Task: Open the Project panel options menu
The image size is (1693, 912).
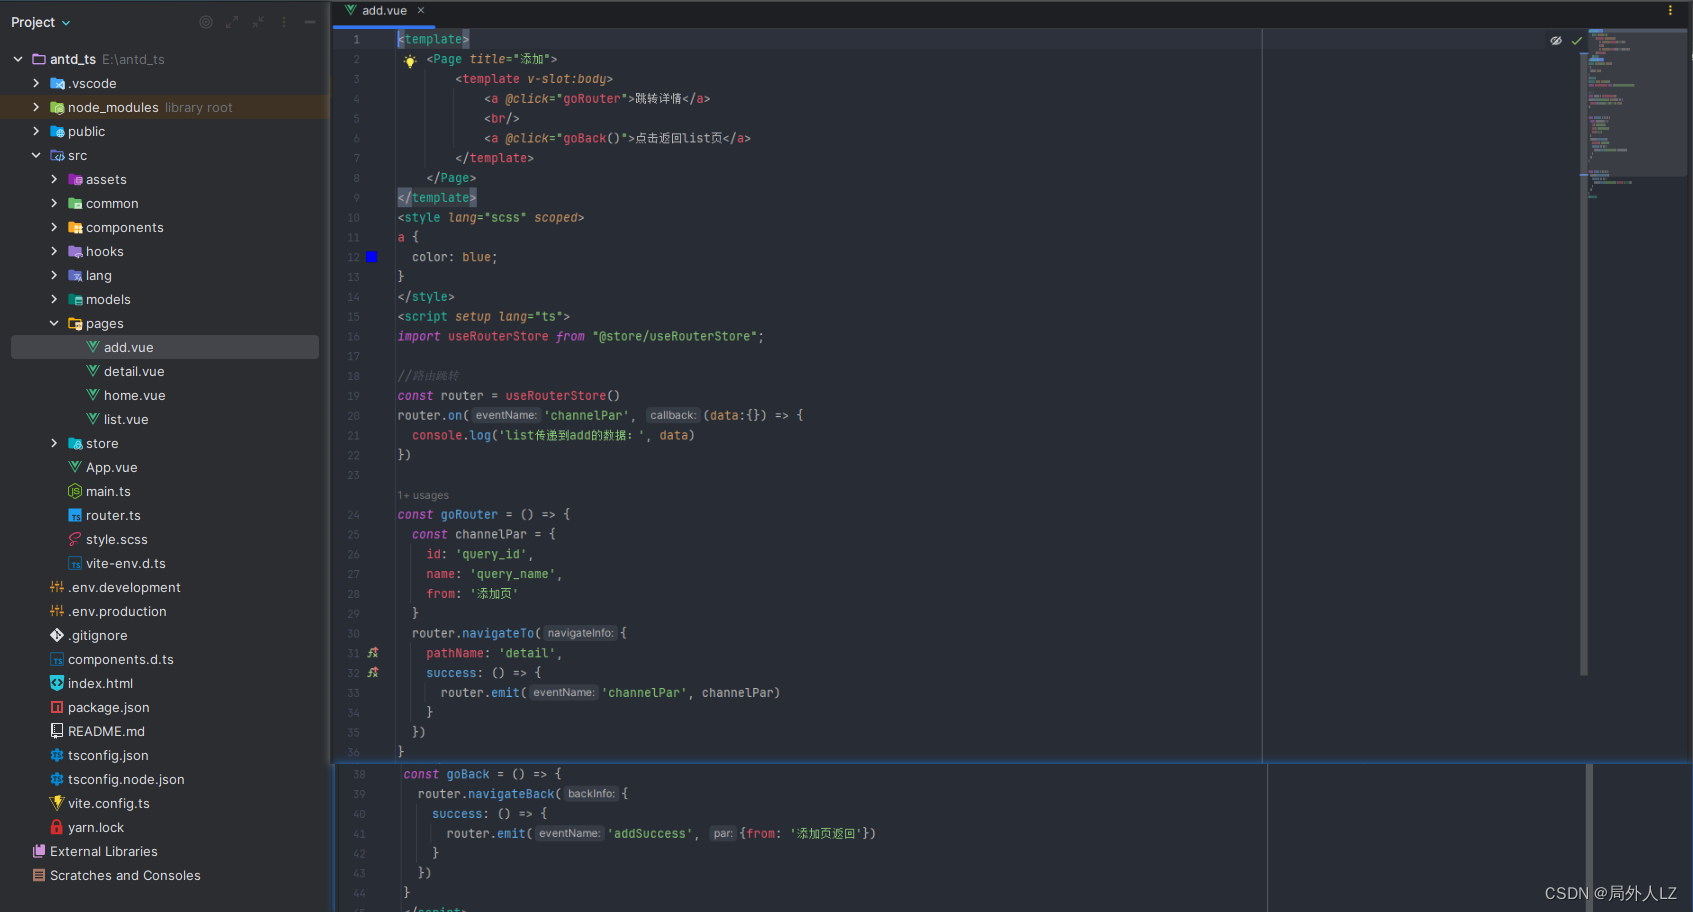Action: (x=284, y=22)
